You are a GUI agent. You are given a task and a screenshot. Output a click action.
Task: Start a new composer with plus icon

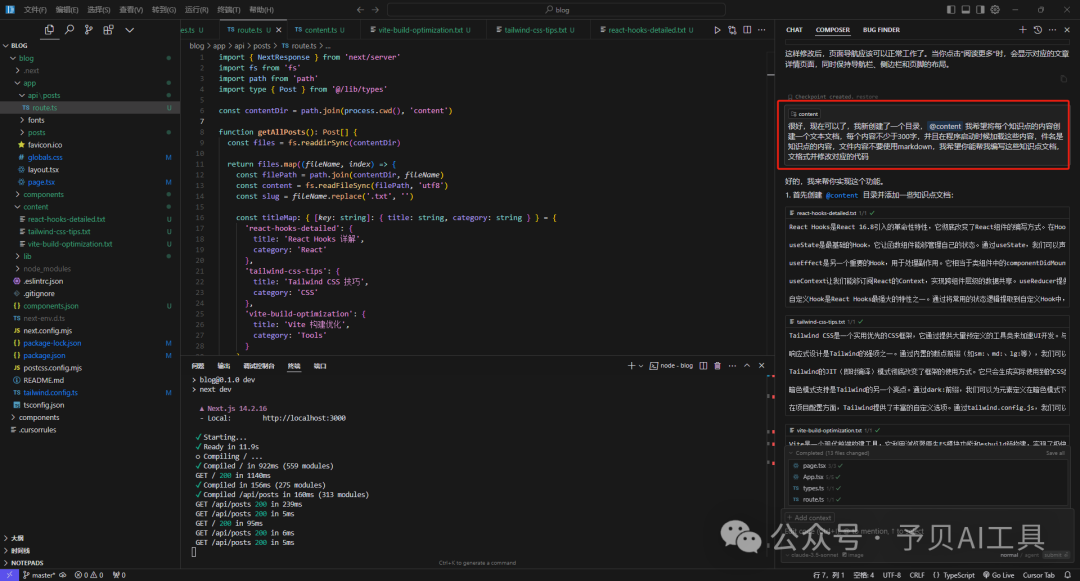coord(1023,30)
